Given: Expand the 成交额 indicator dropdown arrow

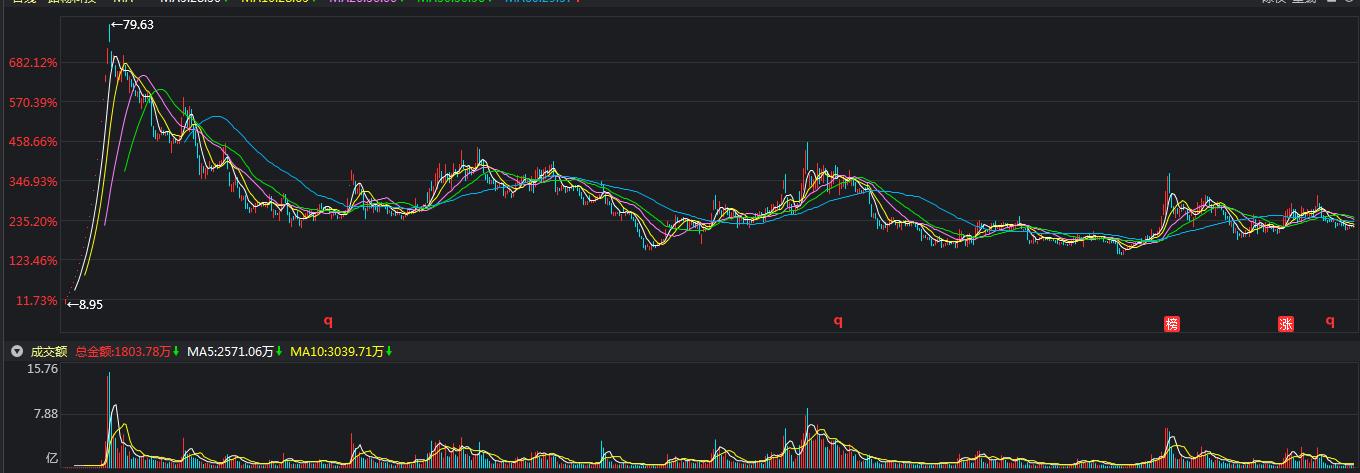Looking at the screenshot, I should (16, 351).
